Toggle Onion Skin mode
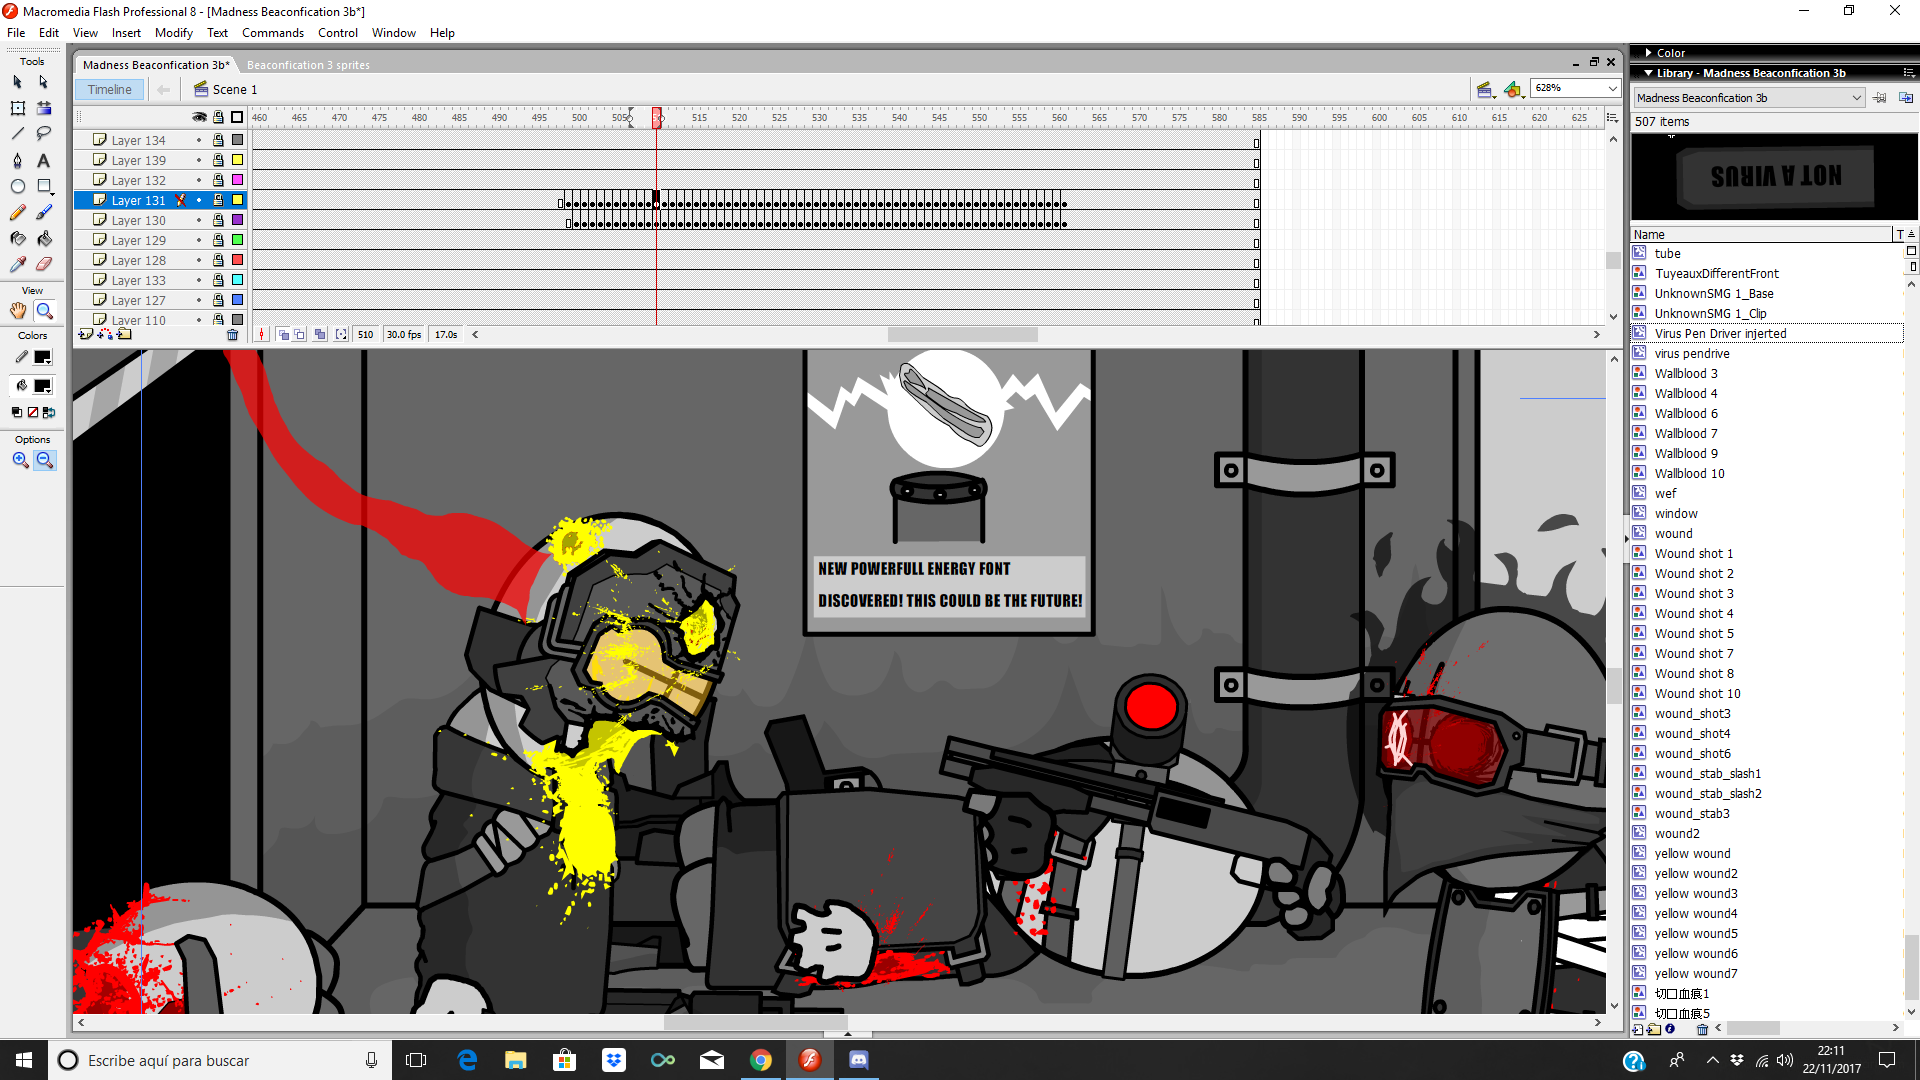 pos(284,335)
